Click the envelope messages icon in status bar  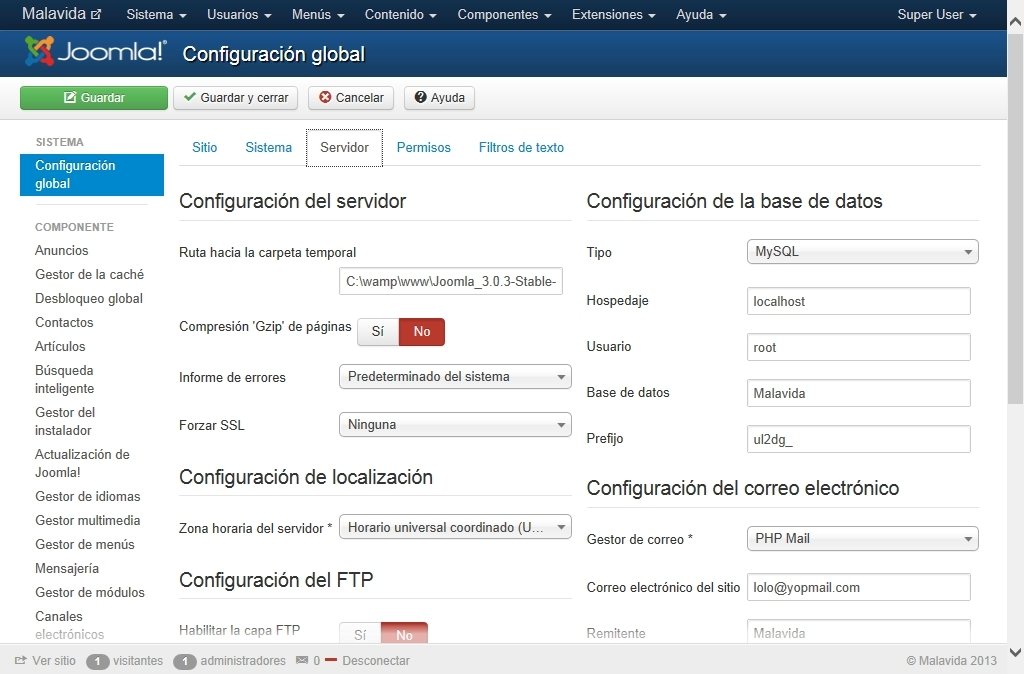[x=302, y=660]
